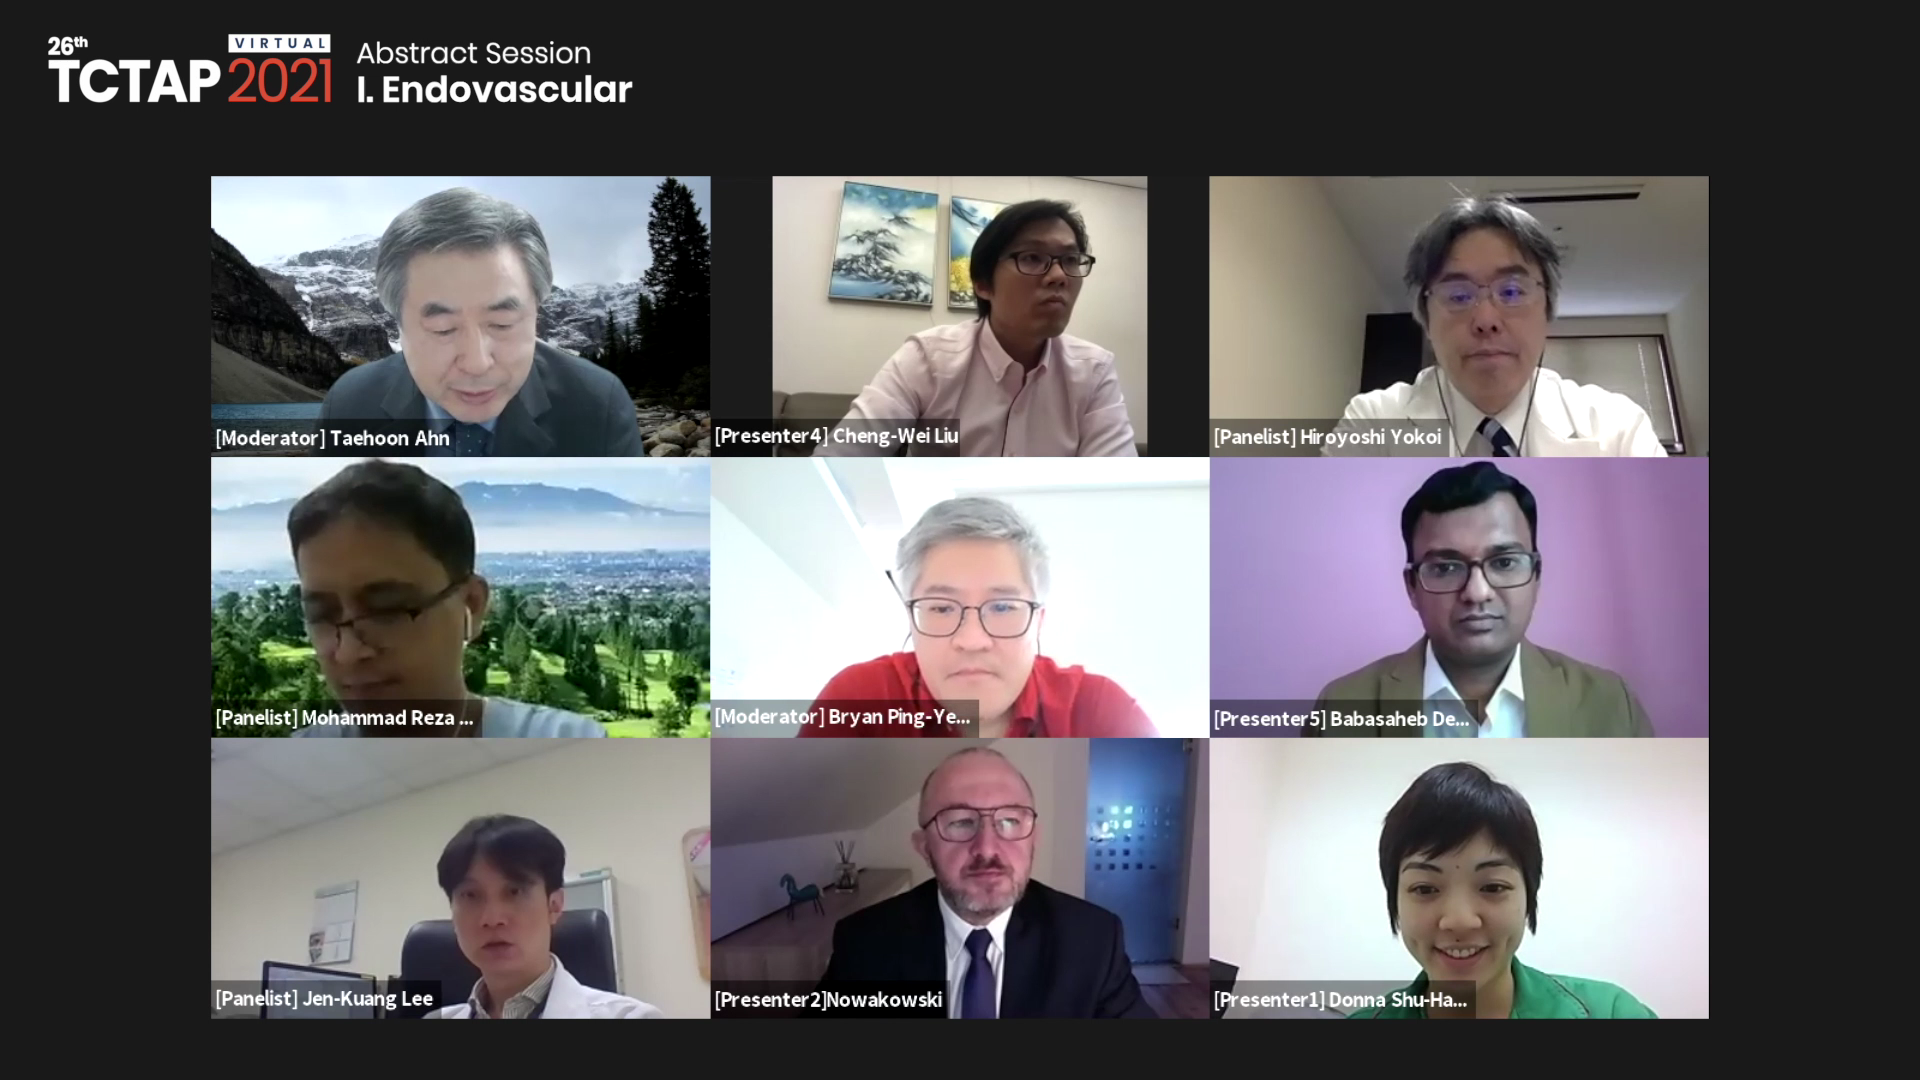Click the TCTAP 2021 logo

pos(190,71)
